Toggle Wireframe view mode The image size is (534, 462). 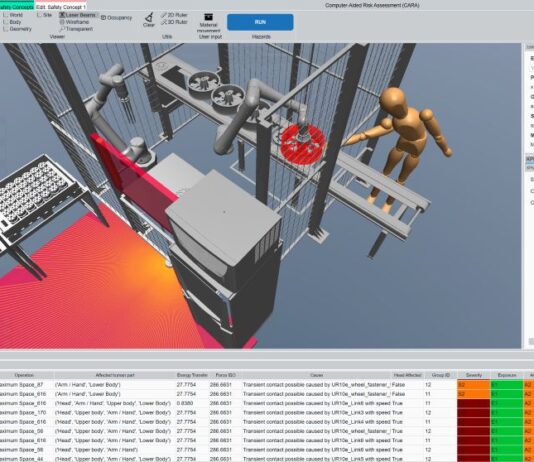tap(75, 22)
